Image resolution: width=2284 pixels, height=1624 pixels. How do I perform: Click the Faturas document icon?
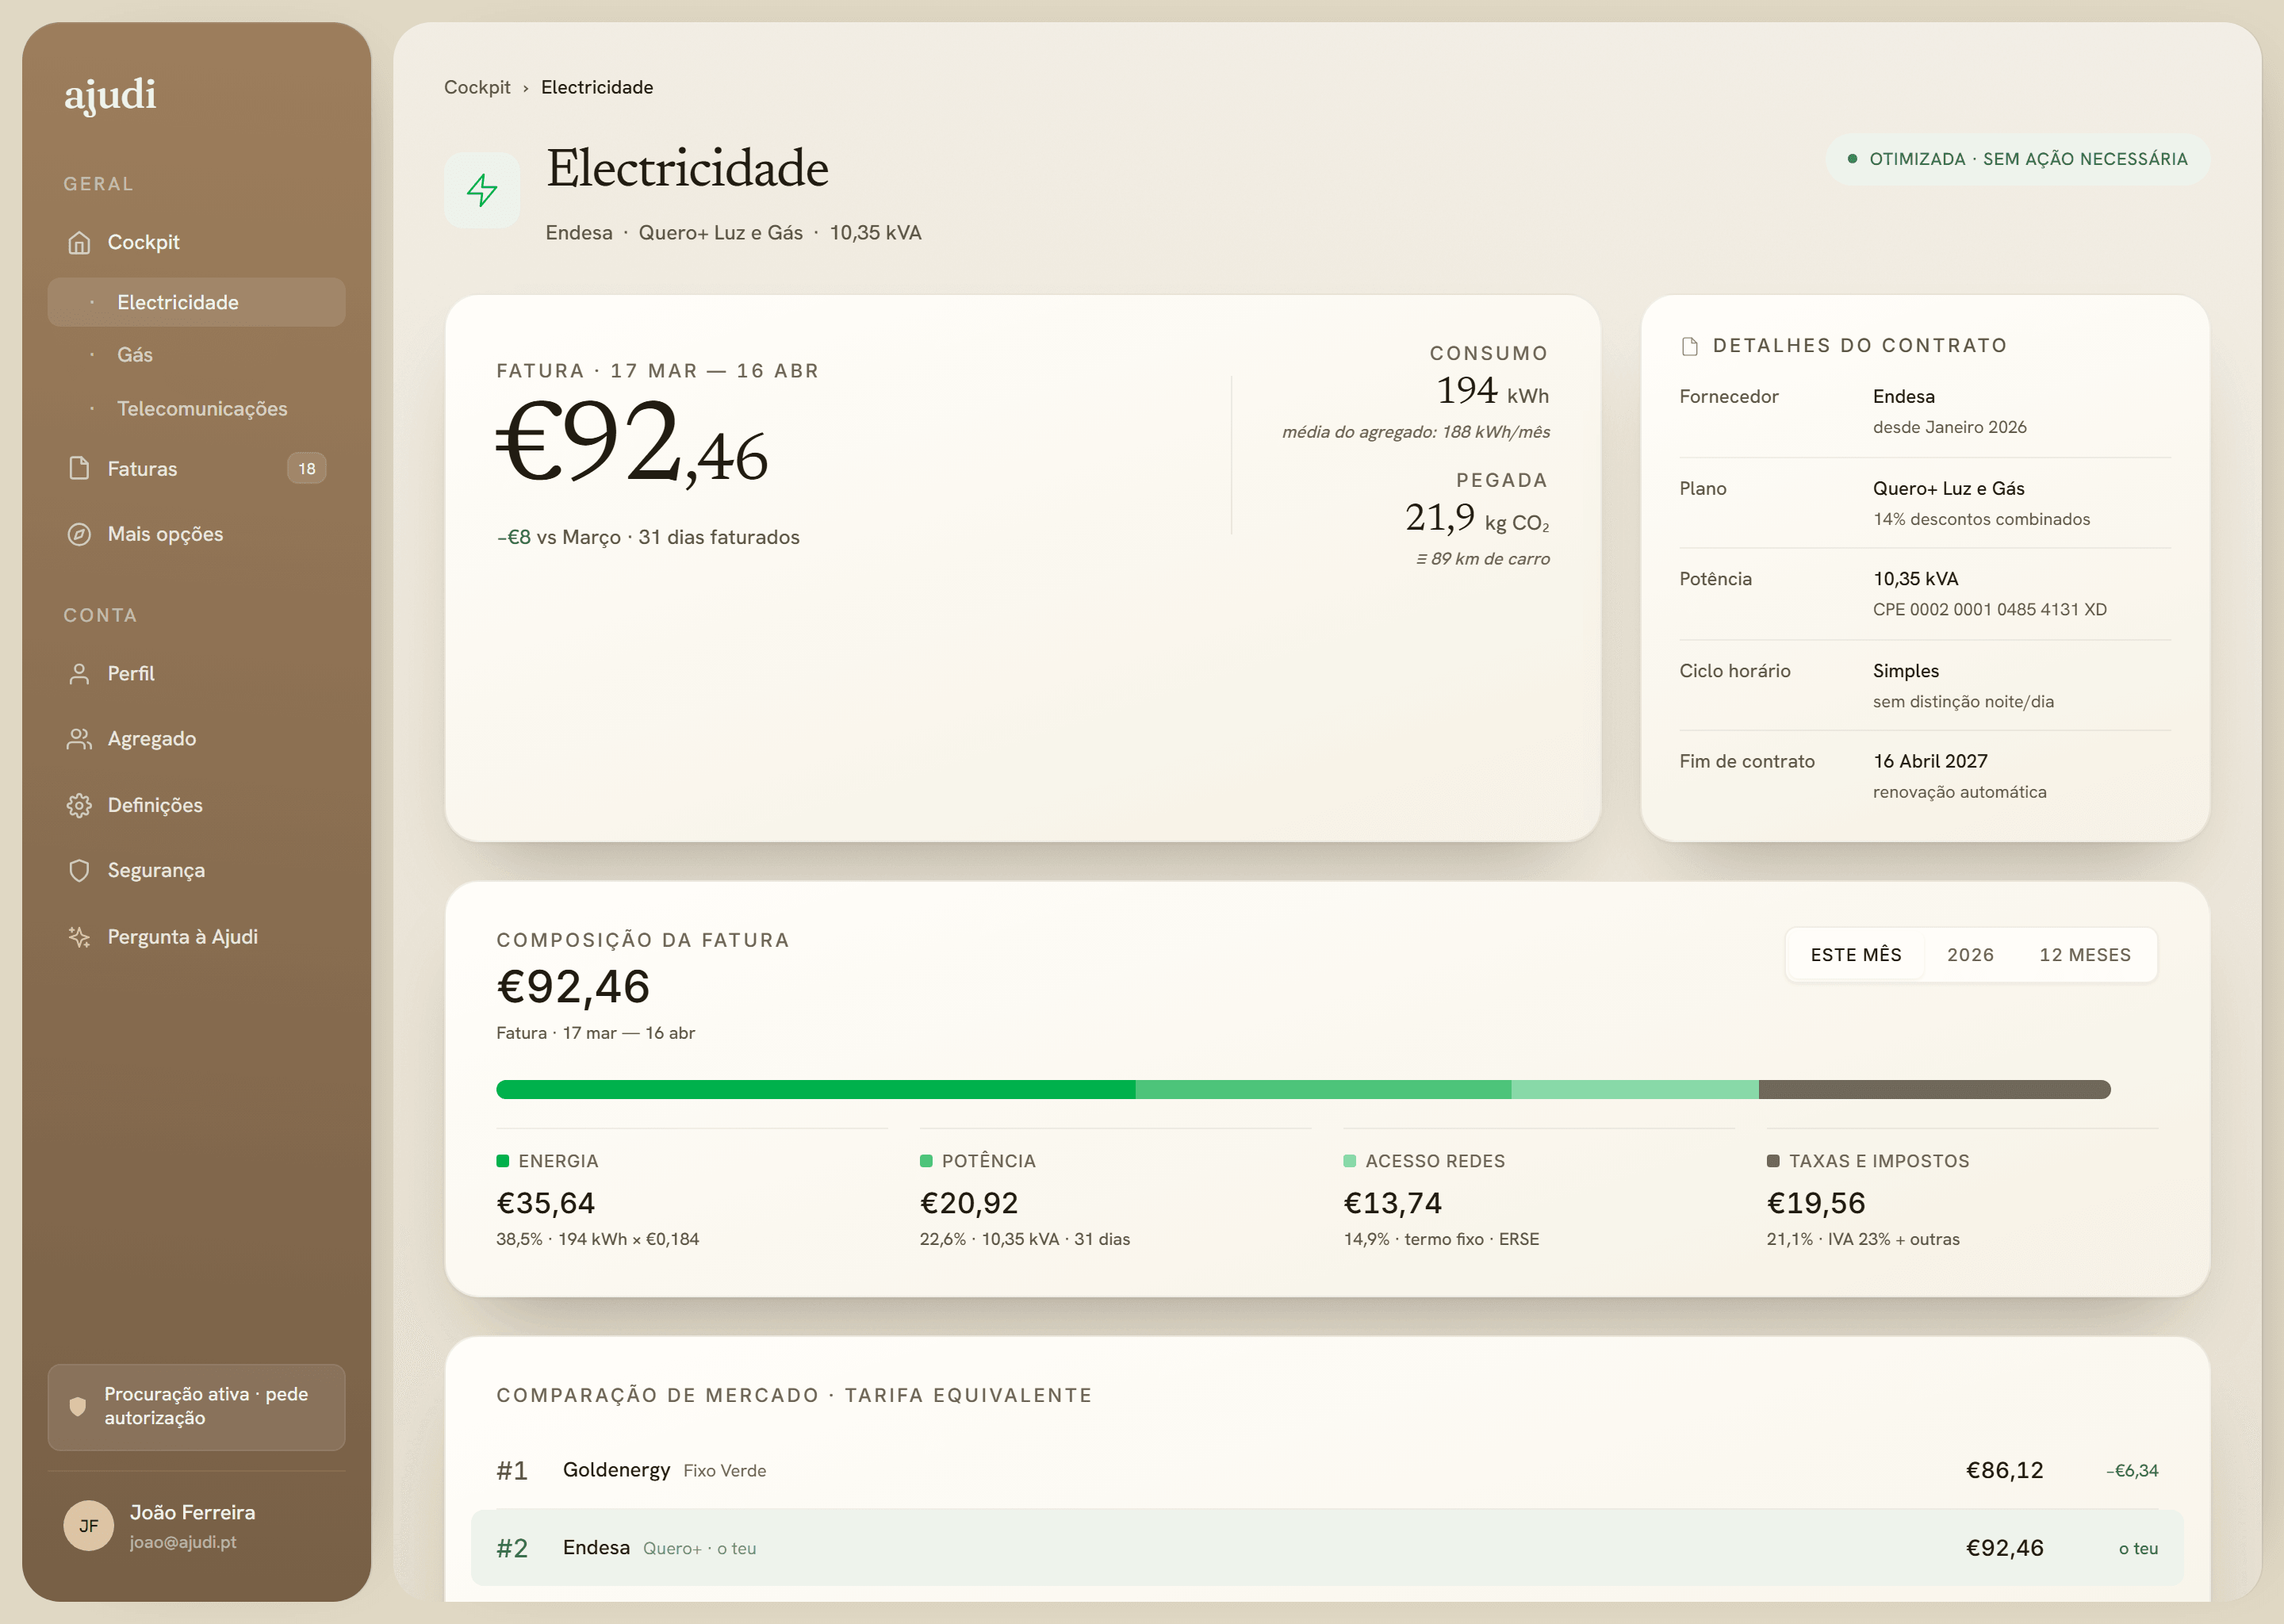[79, 468]
